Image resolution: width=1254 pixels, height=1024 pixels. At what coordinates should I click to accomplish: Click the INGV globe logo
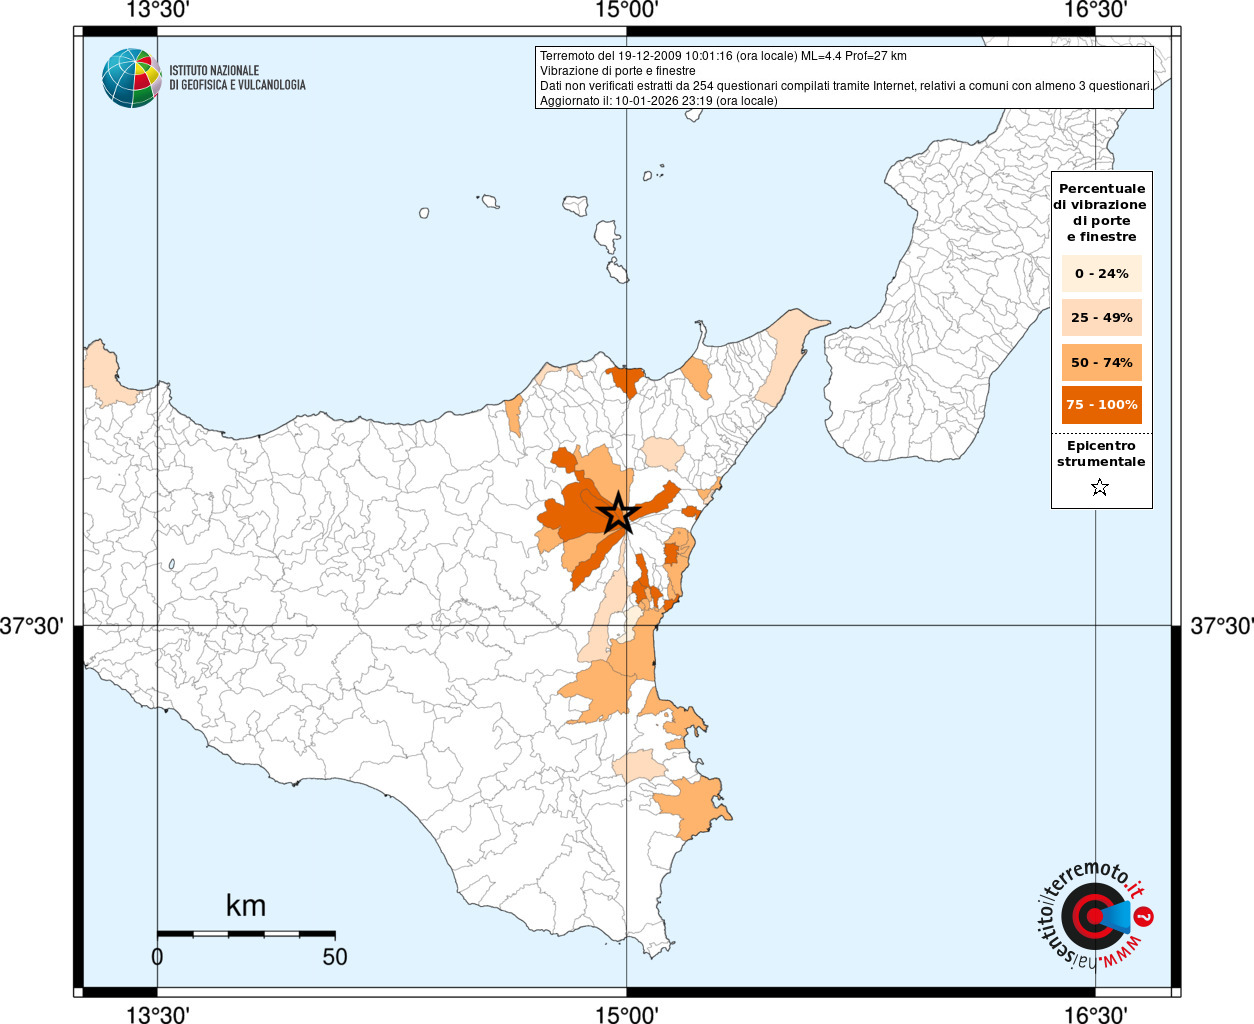pyautogui.click(x=132, y=78)
